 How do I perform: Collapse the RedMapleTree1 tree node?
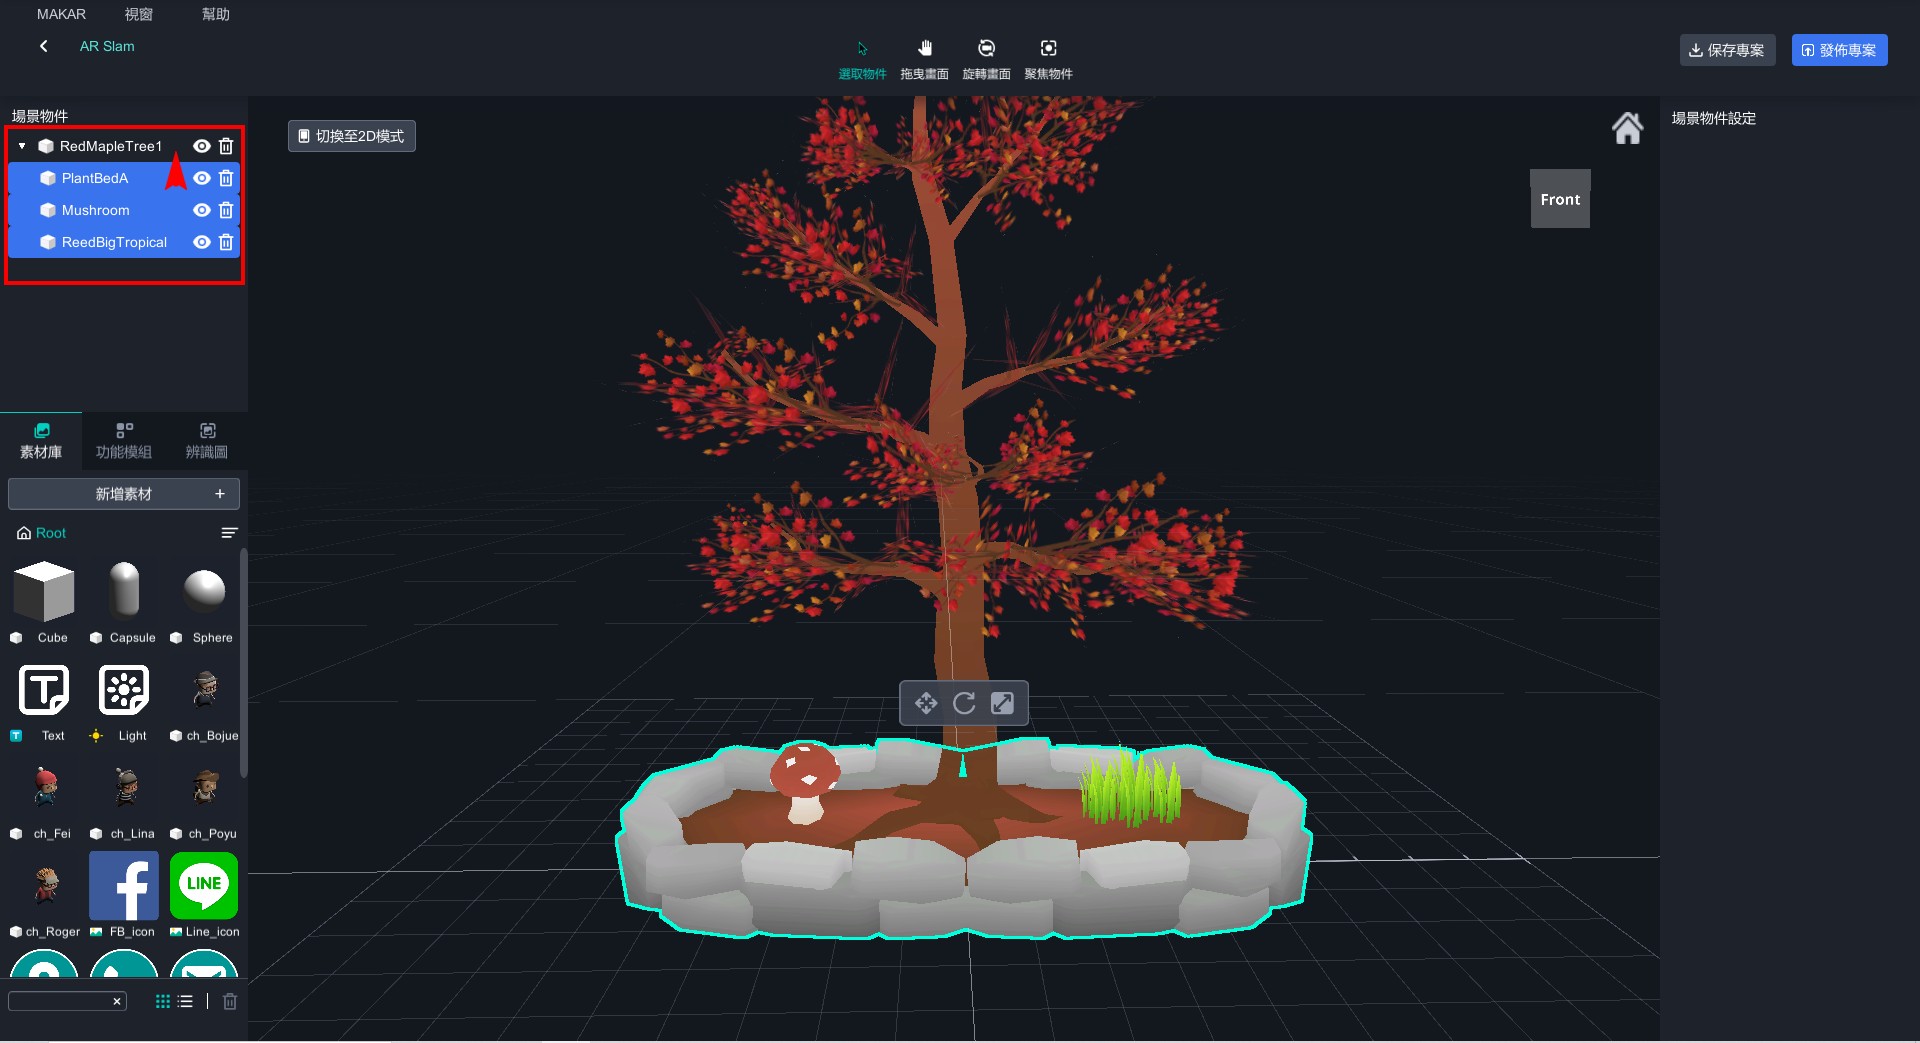coord(22,146)
